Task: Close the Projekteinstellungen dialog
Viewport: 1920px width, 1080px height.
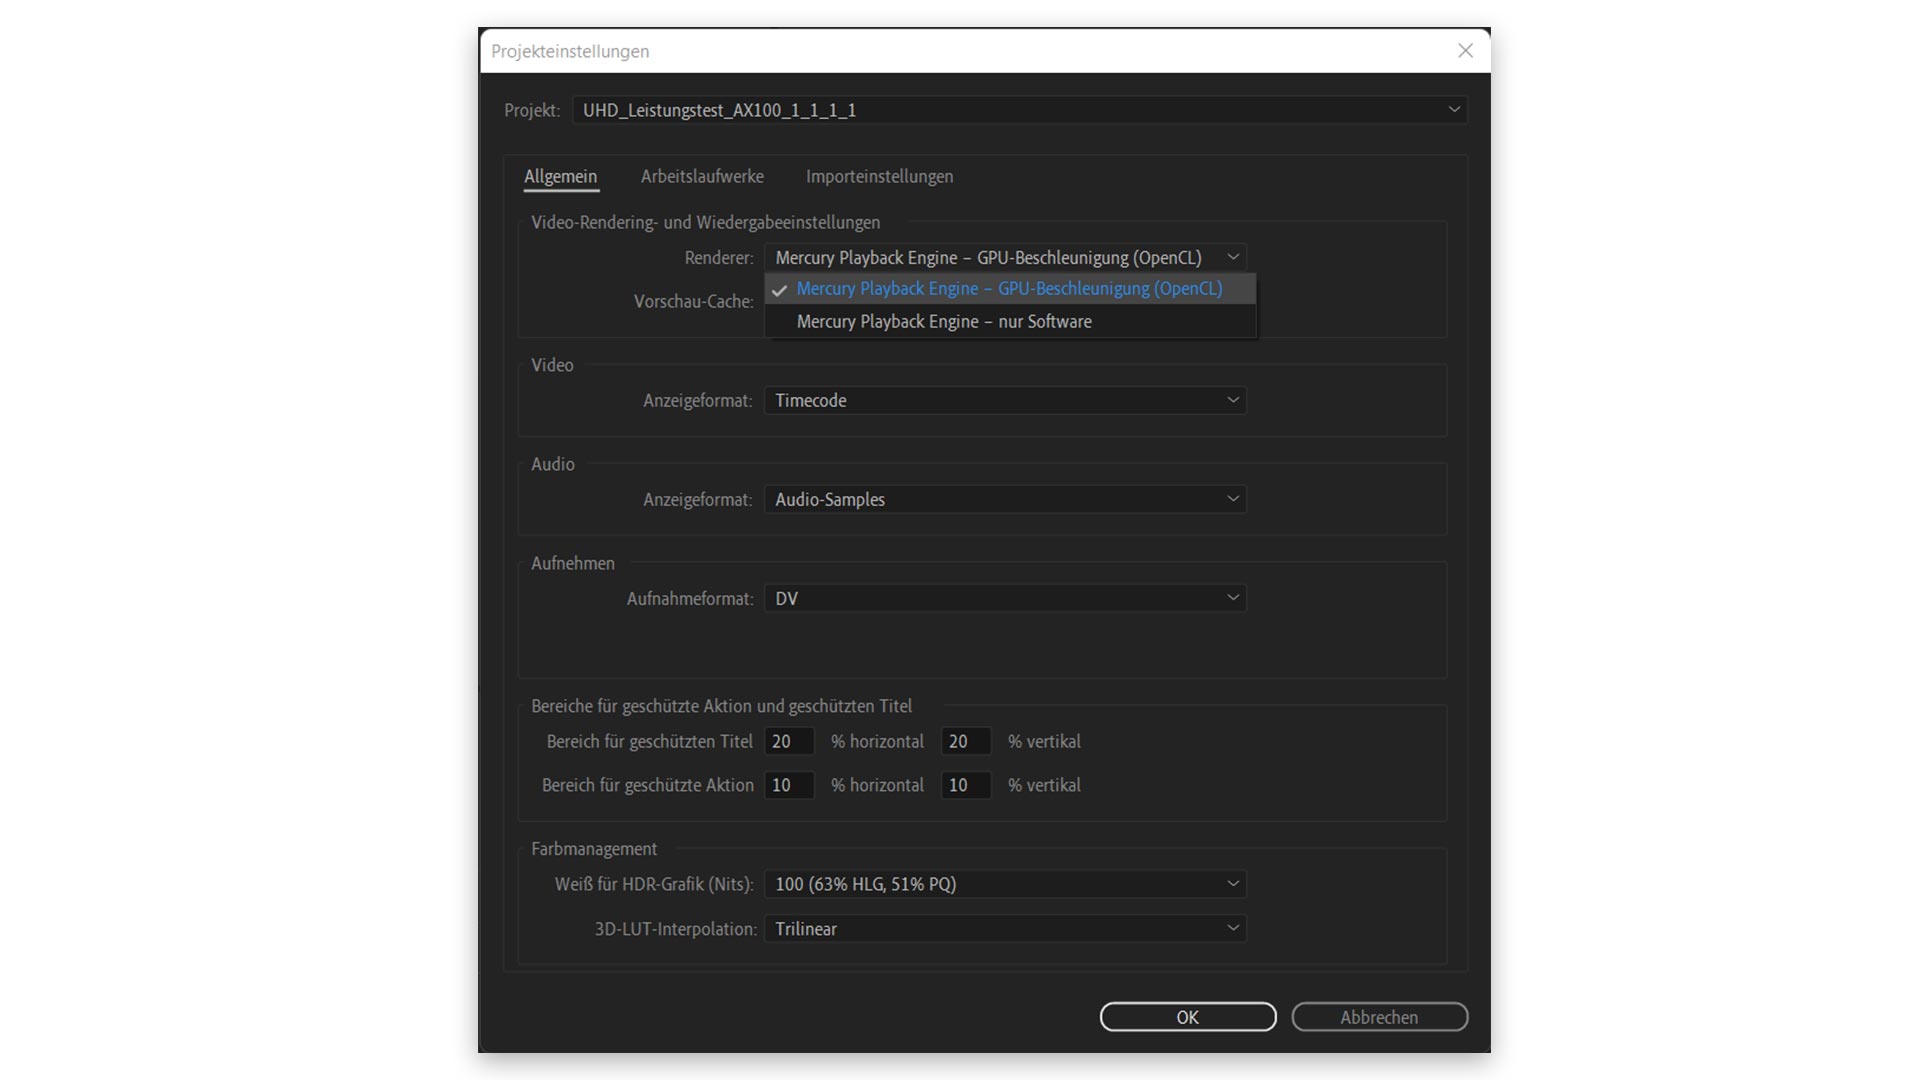Action: pyautogui.click(x=1465, y=51)
